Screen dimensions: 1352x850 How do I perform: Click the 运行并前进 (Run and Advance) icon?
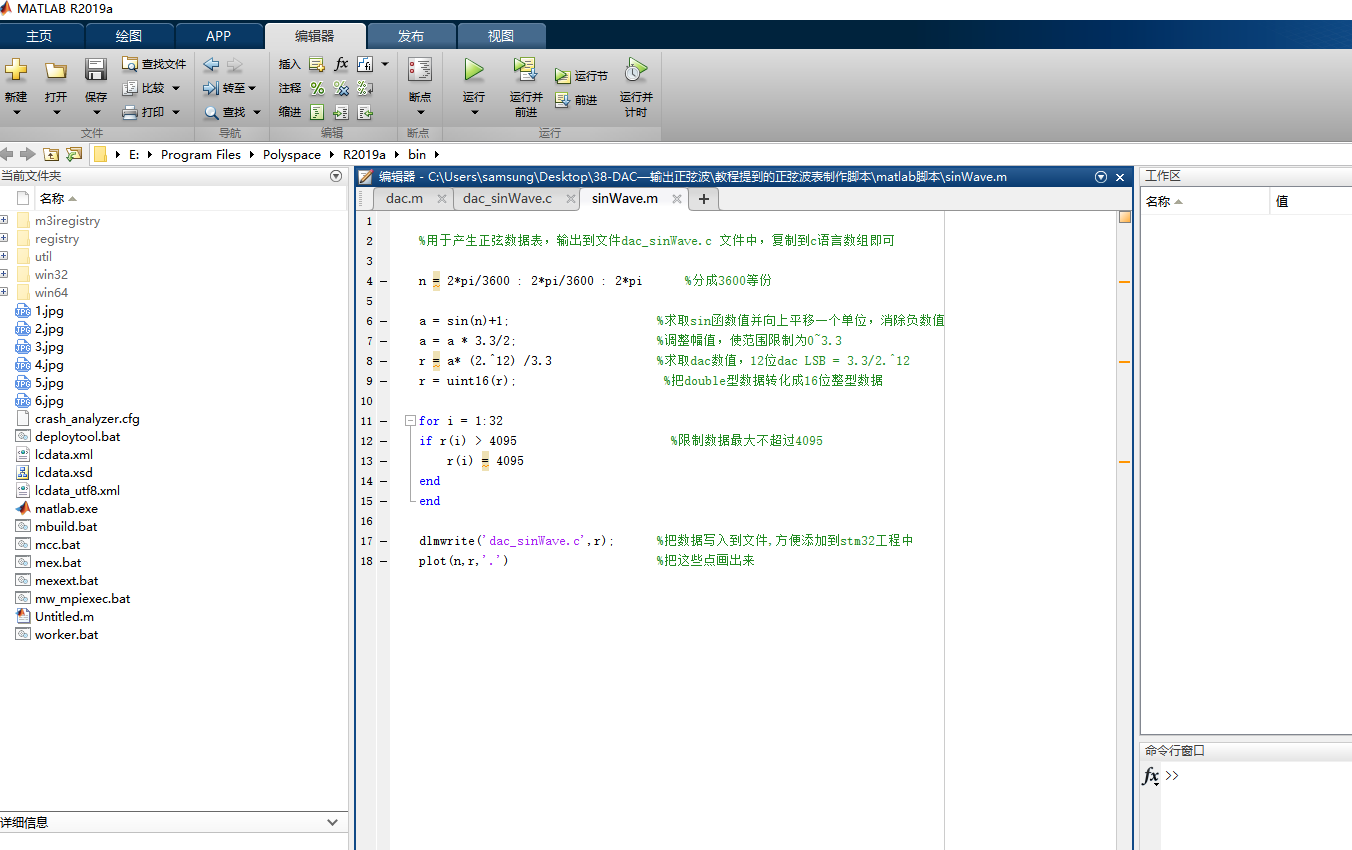coord(526,69)
